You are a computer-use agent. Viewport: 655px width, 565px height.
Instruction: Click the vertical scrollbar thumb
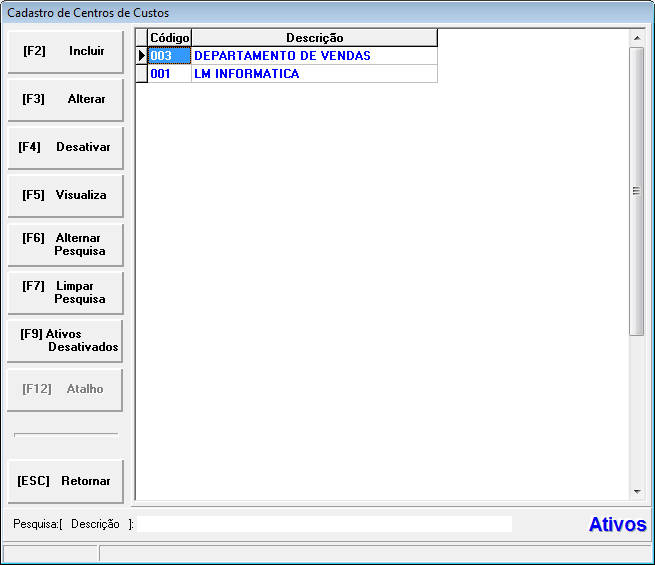point(637,190)
